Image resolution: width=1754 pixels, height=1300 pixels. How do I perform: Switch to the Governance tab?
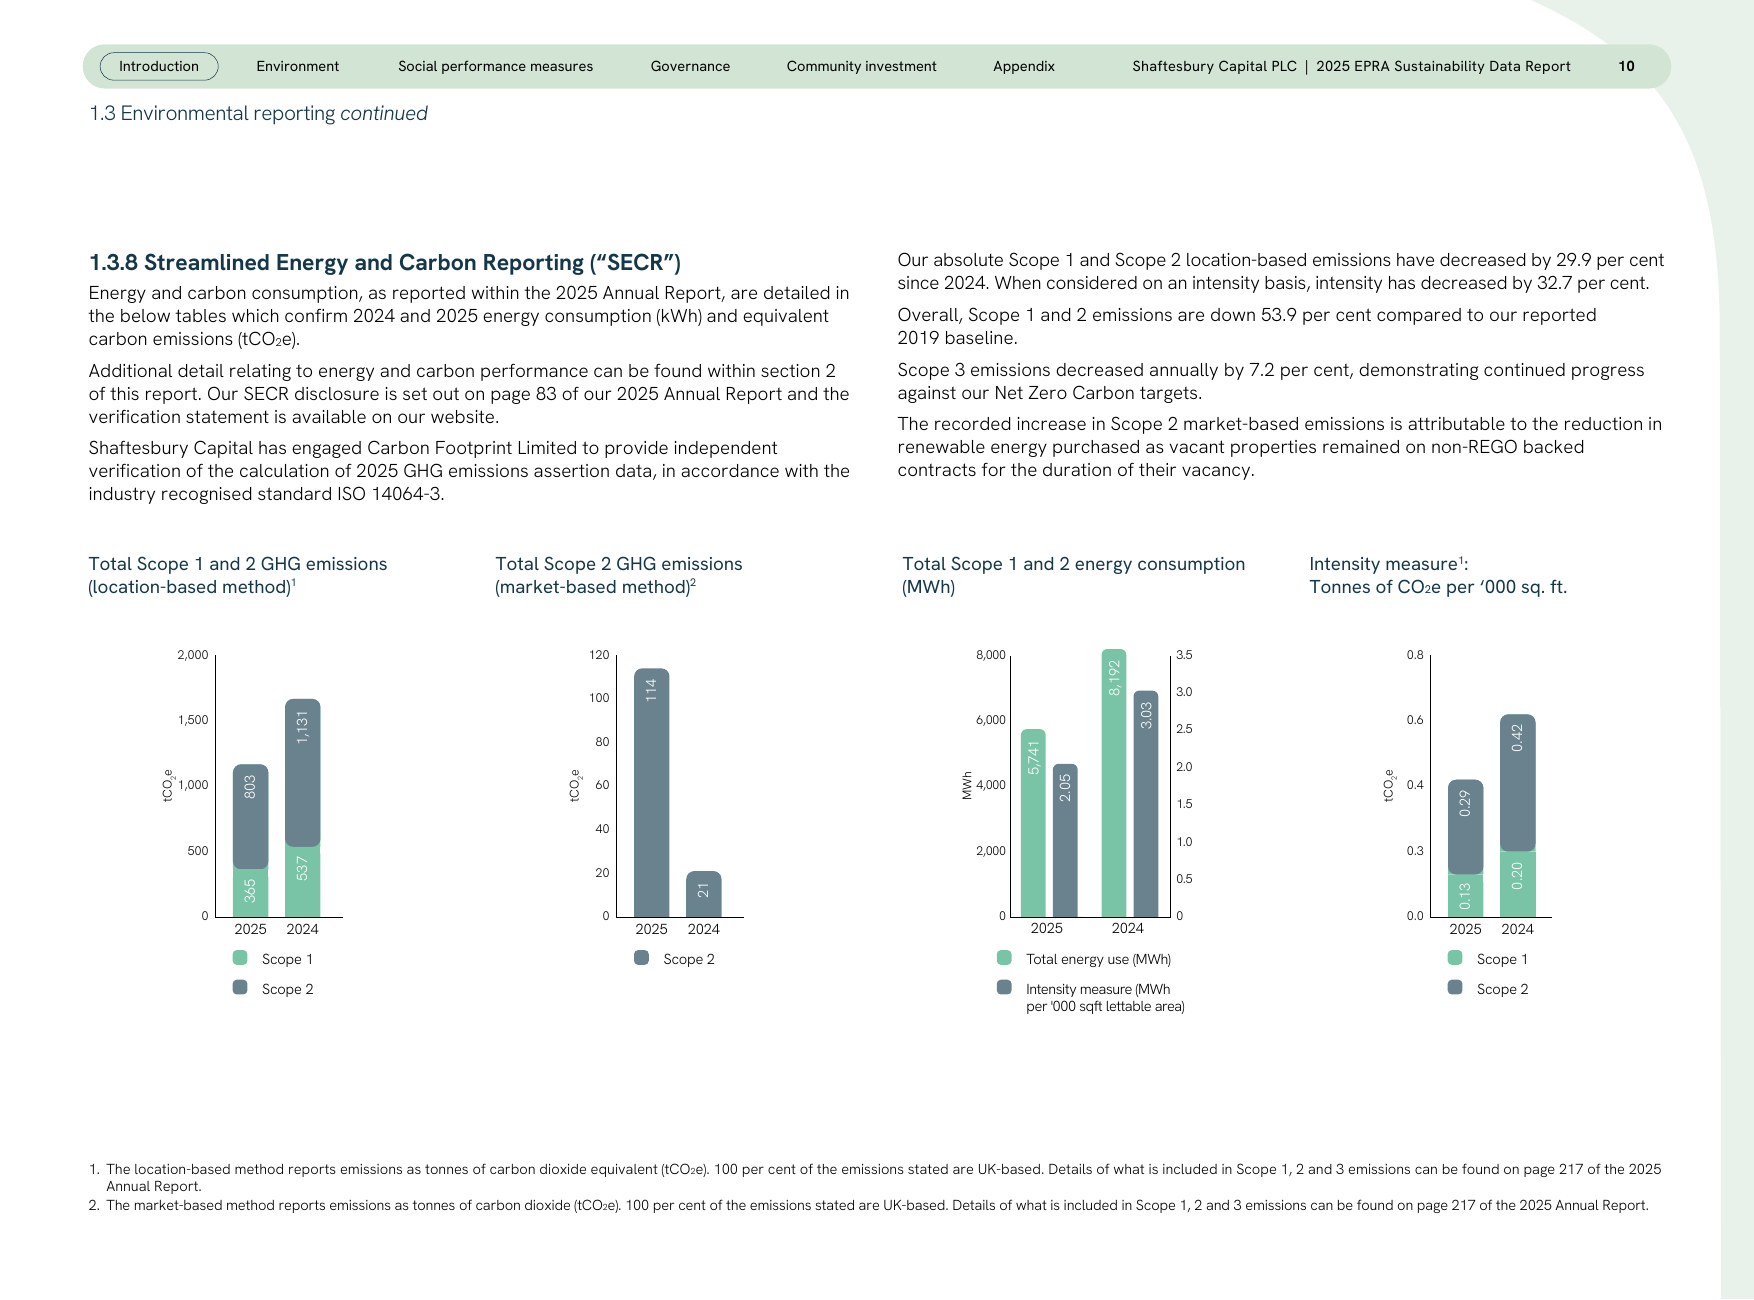pos(690,66)
